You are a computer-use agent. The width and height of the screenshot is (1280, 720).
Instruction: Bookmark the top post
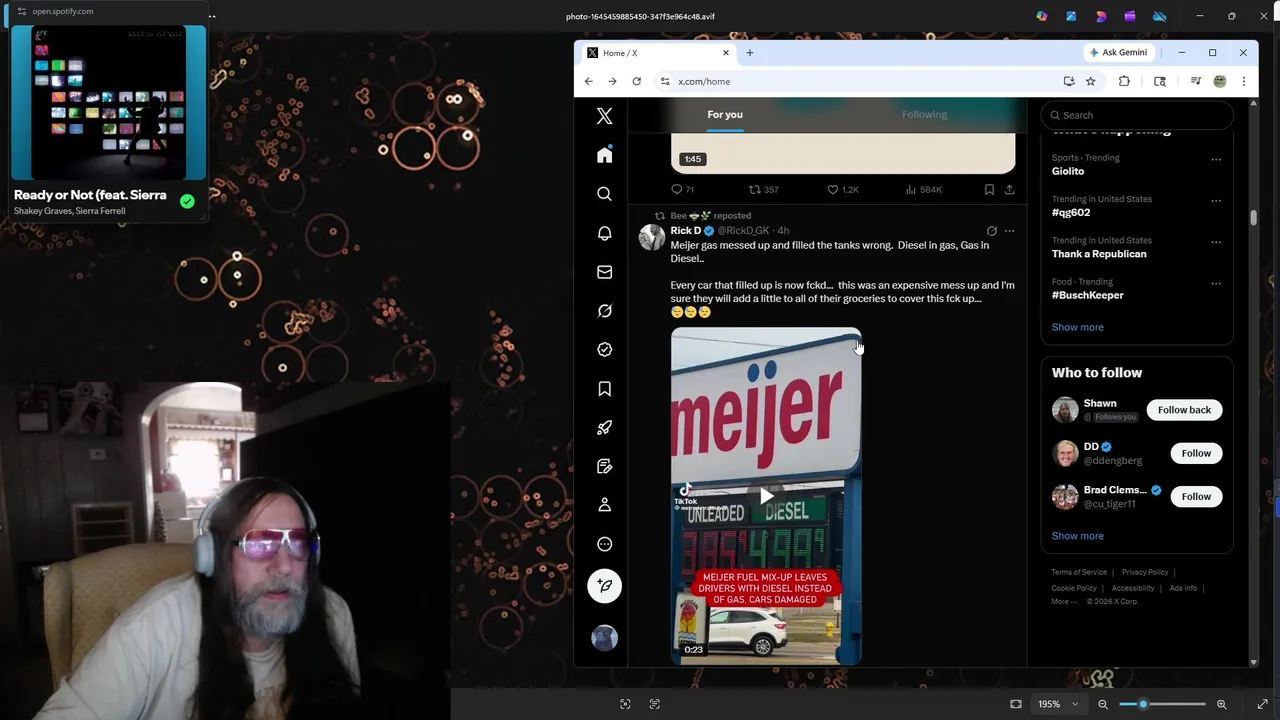pos(989,189)
